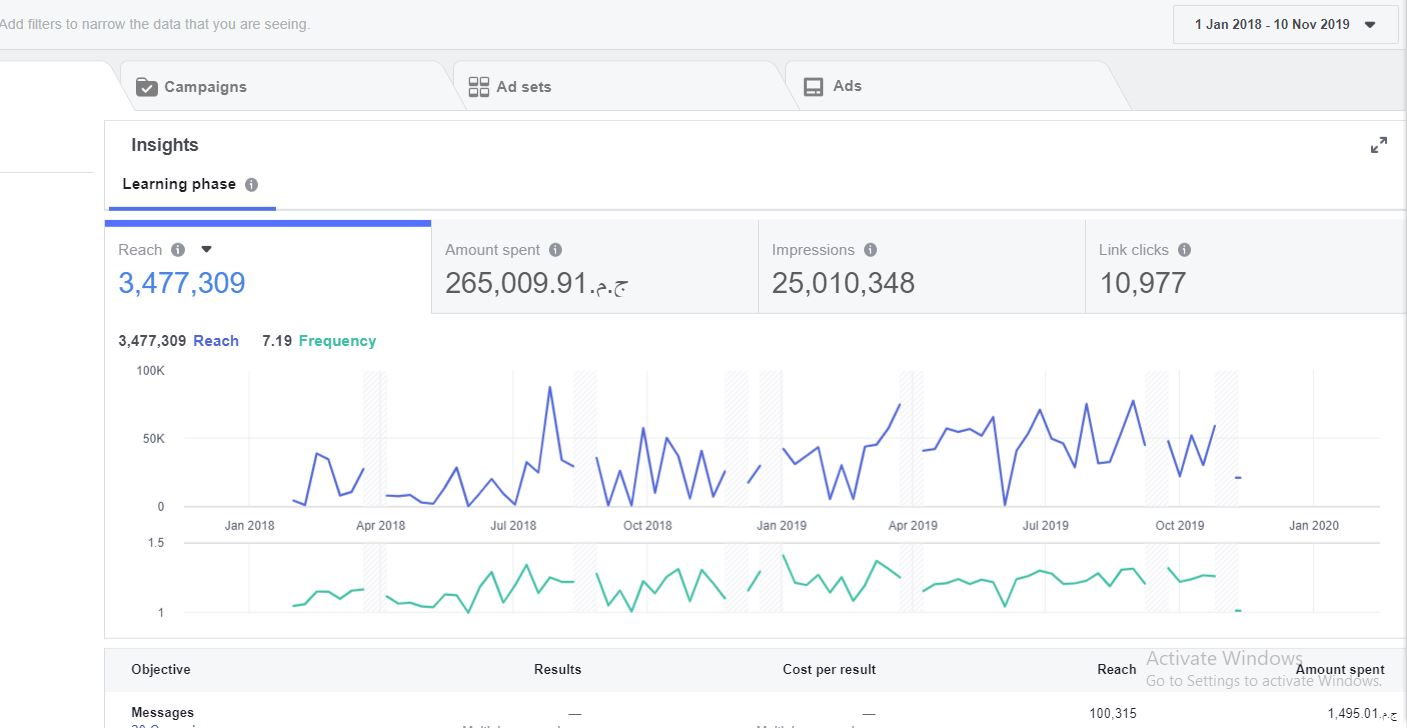Viewport: 1407px width, 728px height.
Task: Click the 10,977 link clicks value
Action: point(1143,283)
